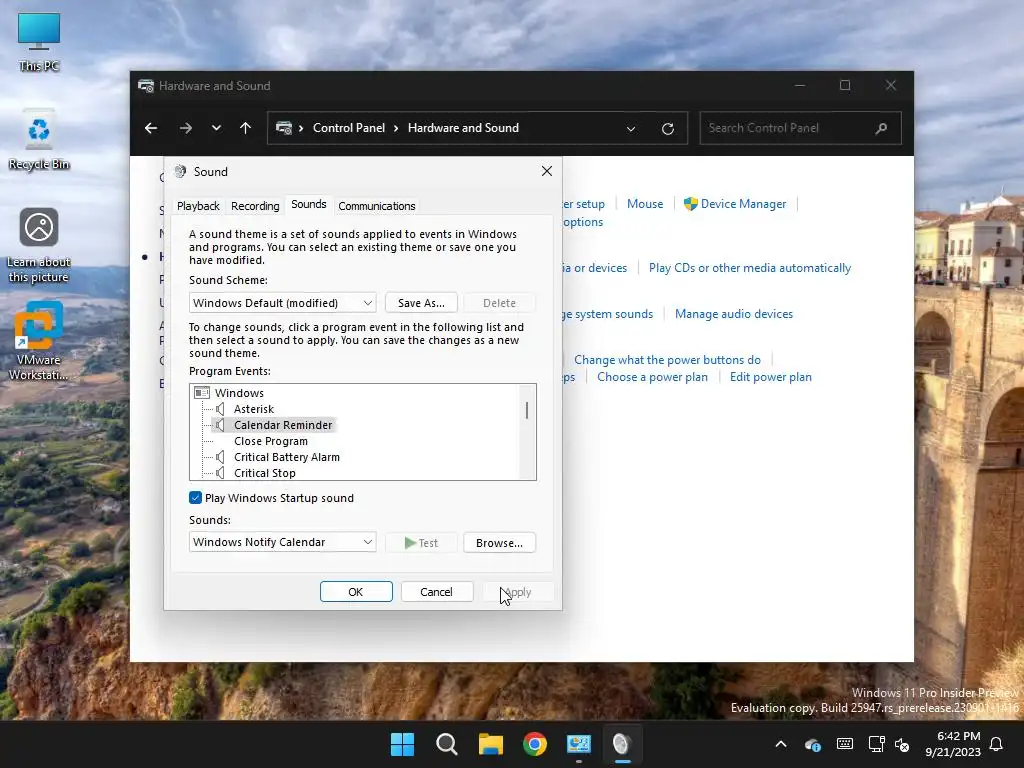This screenshot has width=1024, height=768.
Task: Select Critical Battery Alarm event
Action: pos(287,457)
